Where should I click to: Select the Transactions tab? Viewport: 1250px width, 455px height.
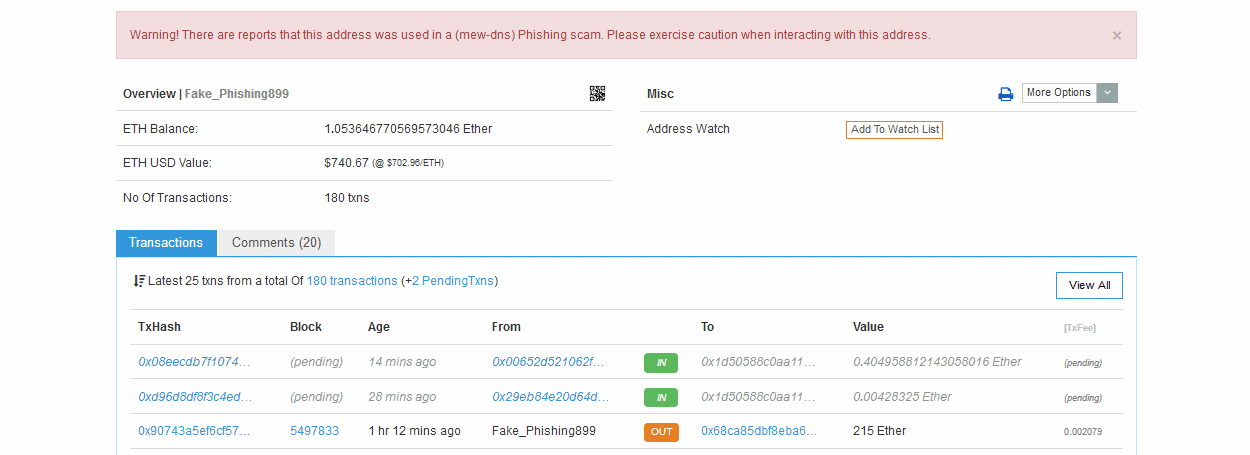coord(166,243)
